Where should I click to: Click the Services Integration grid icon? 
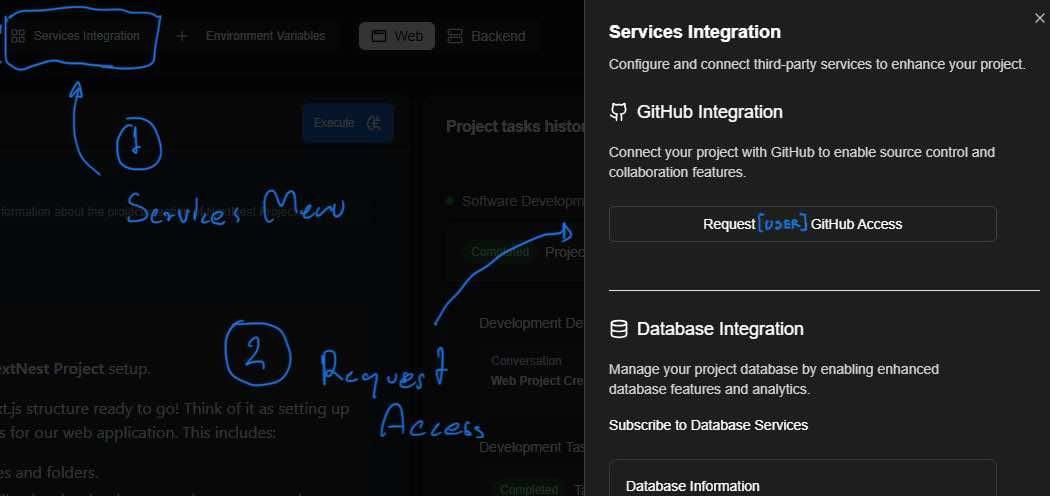pyautogui.click(x=18, y=36)
